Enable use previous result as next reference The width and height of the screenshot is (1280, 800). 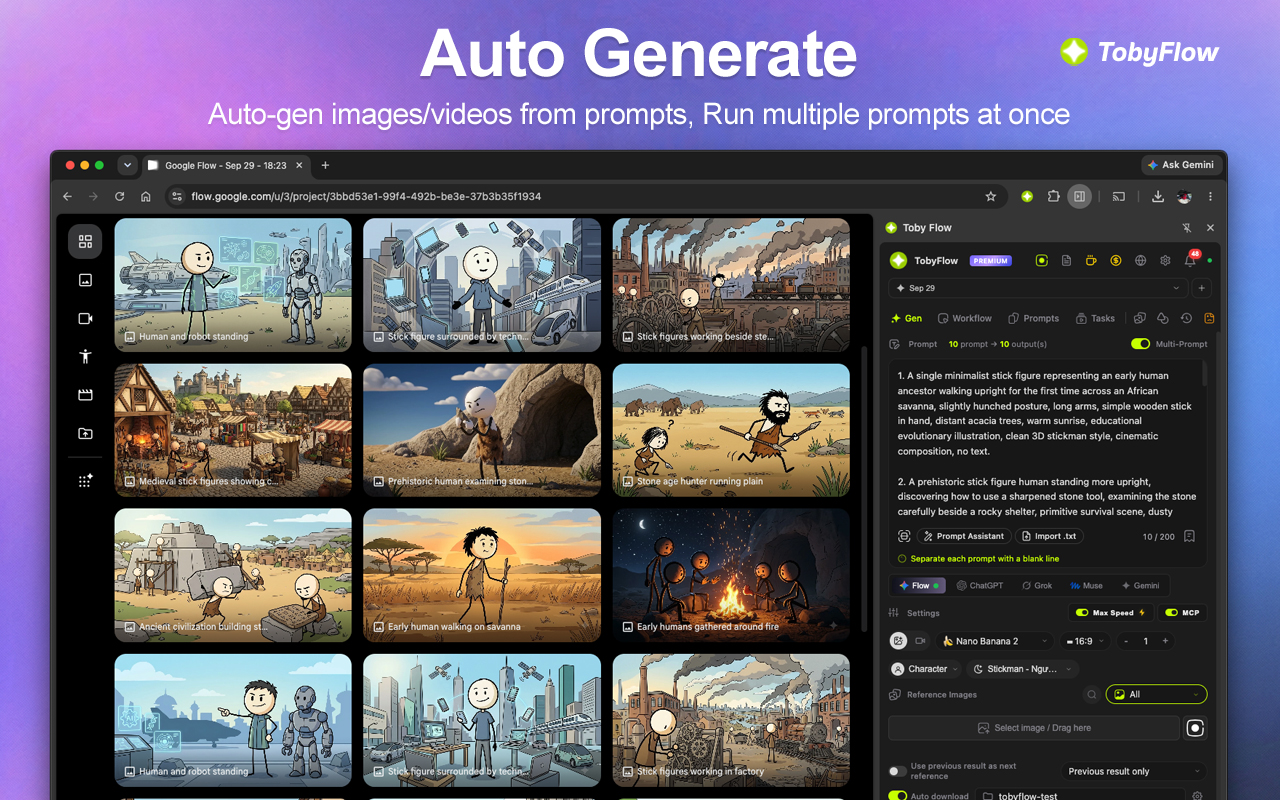(897, 771)
